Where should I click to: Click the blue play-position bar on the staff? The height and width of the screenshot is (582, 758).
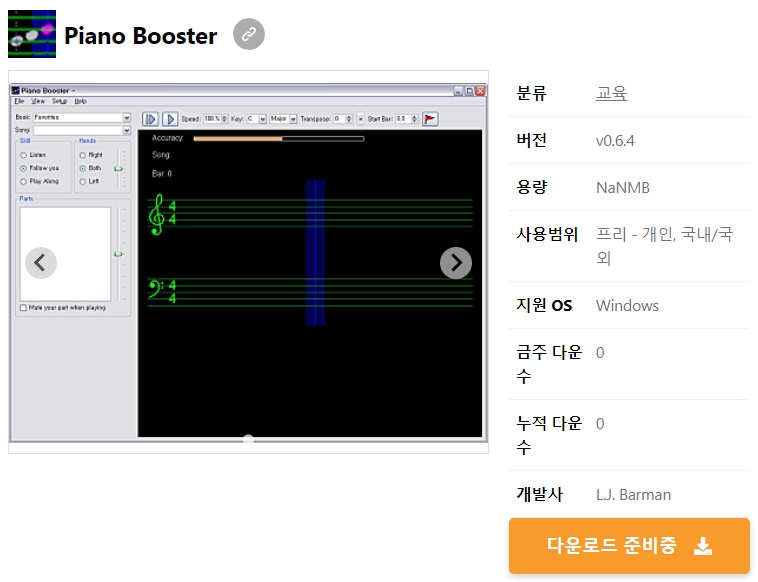click(x=315, y=252)
